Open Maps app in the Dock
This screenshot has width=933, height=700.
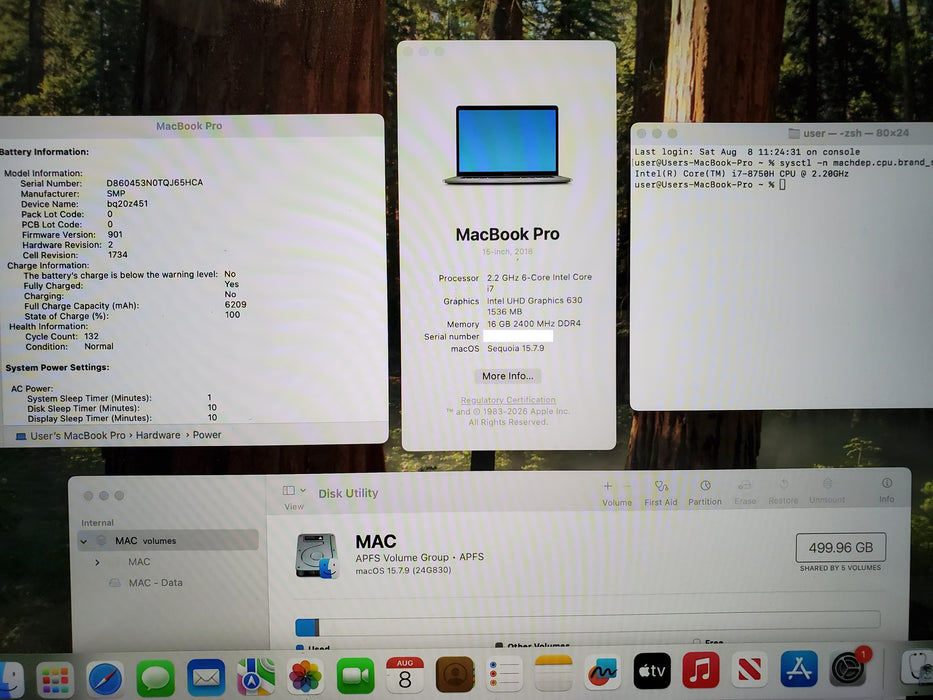coord(256,677)
